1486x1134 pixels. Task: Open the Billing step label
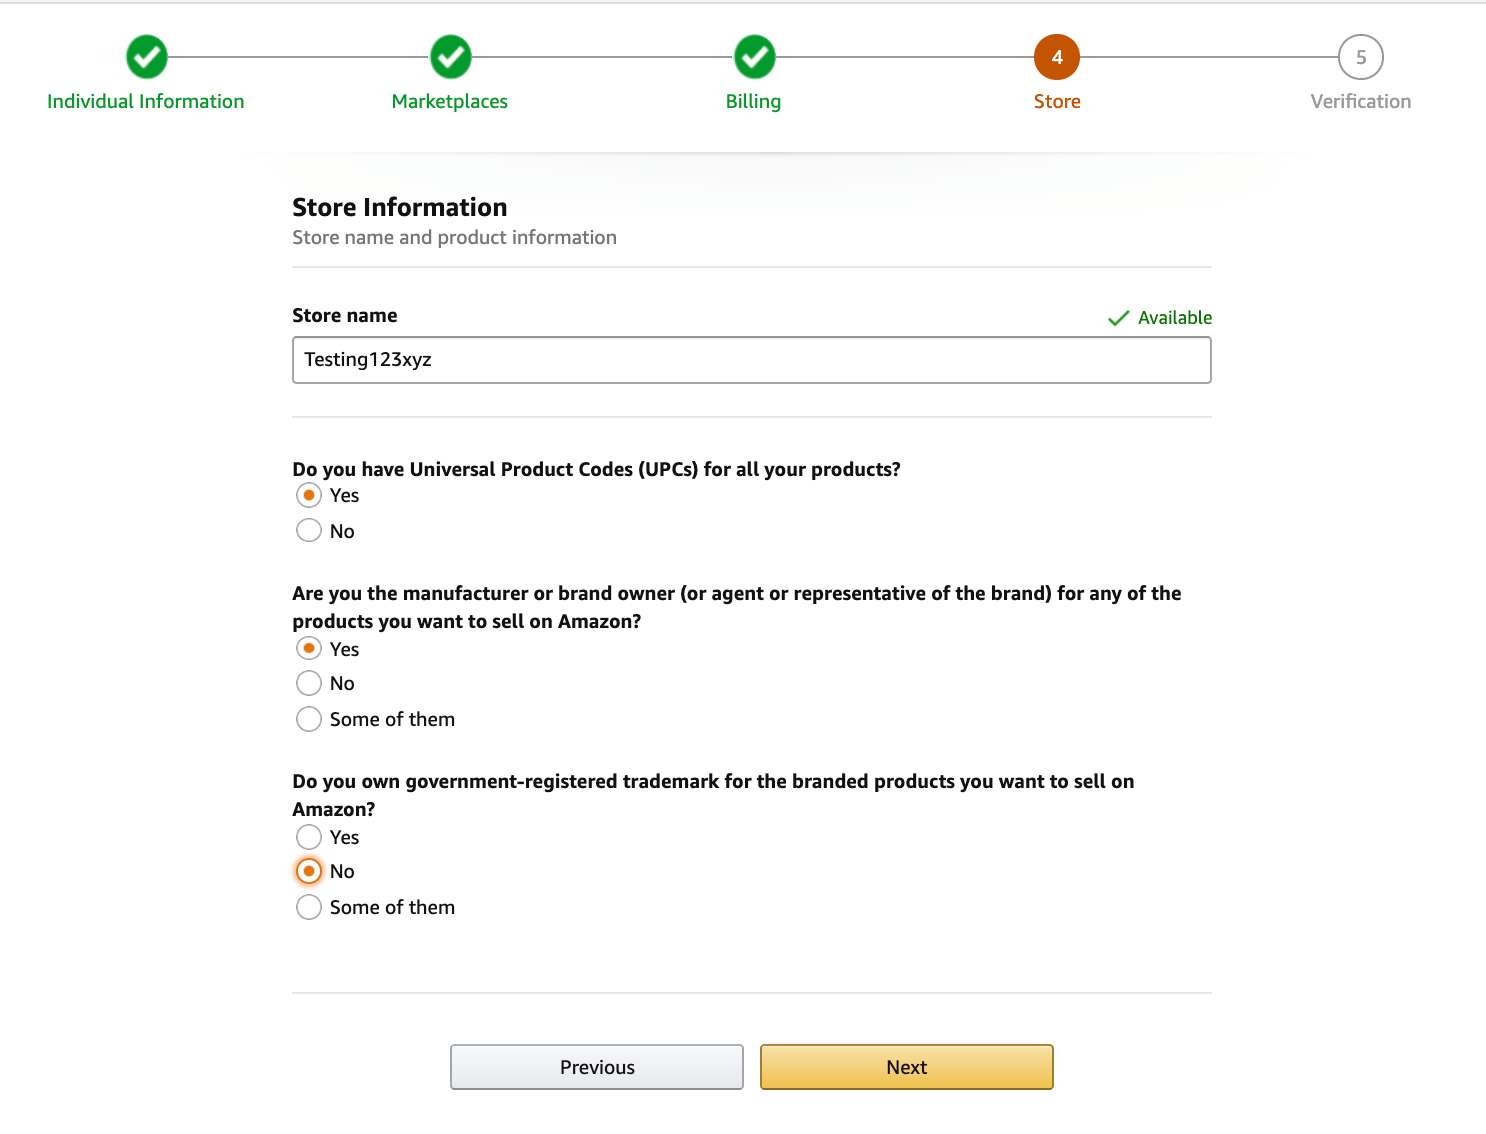coord(753,101)
